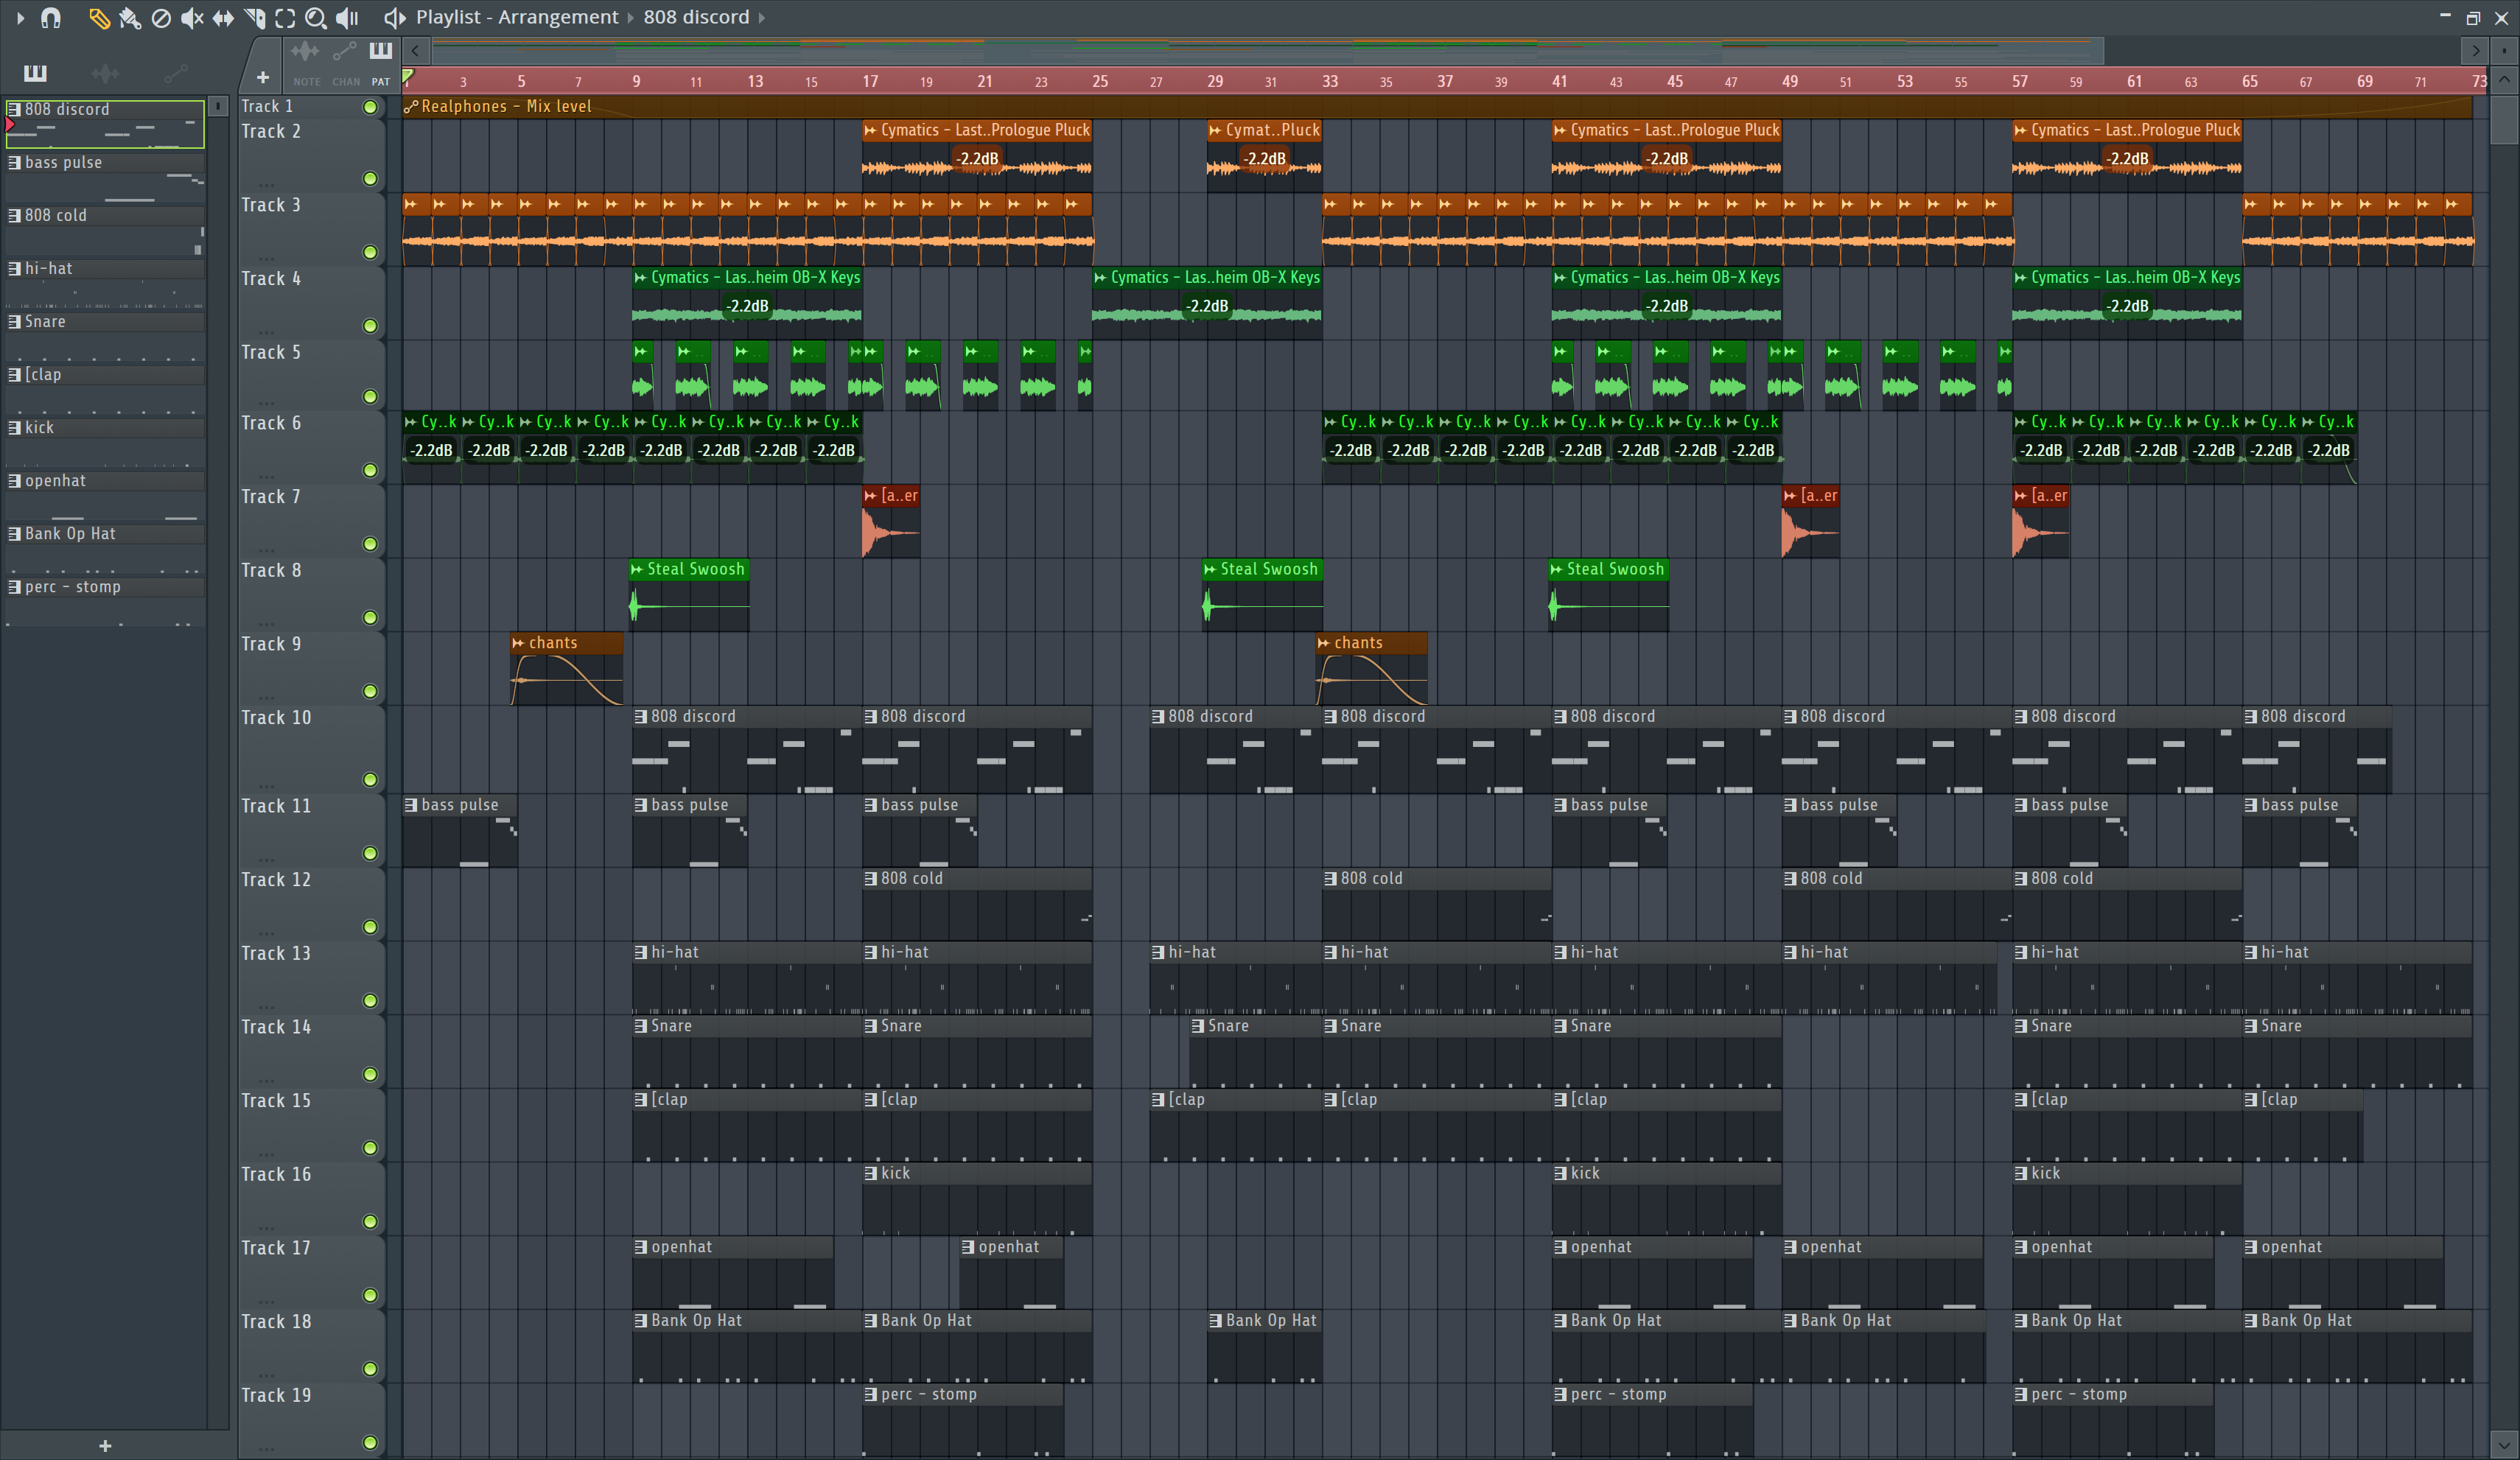
Task: Show patterns in picker piano icon
Action: 35,72
